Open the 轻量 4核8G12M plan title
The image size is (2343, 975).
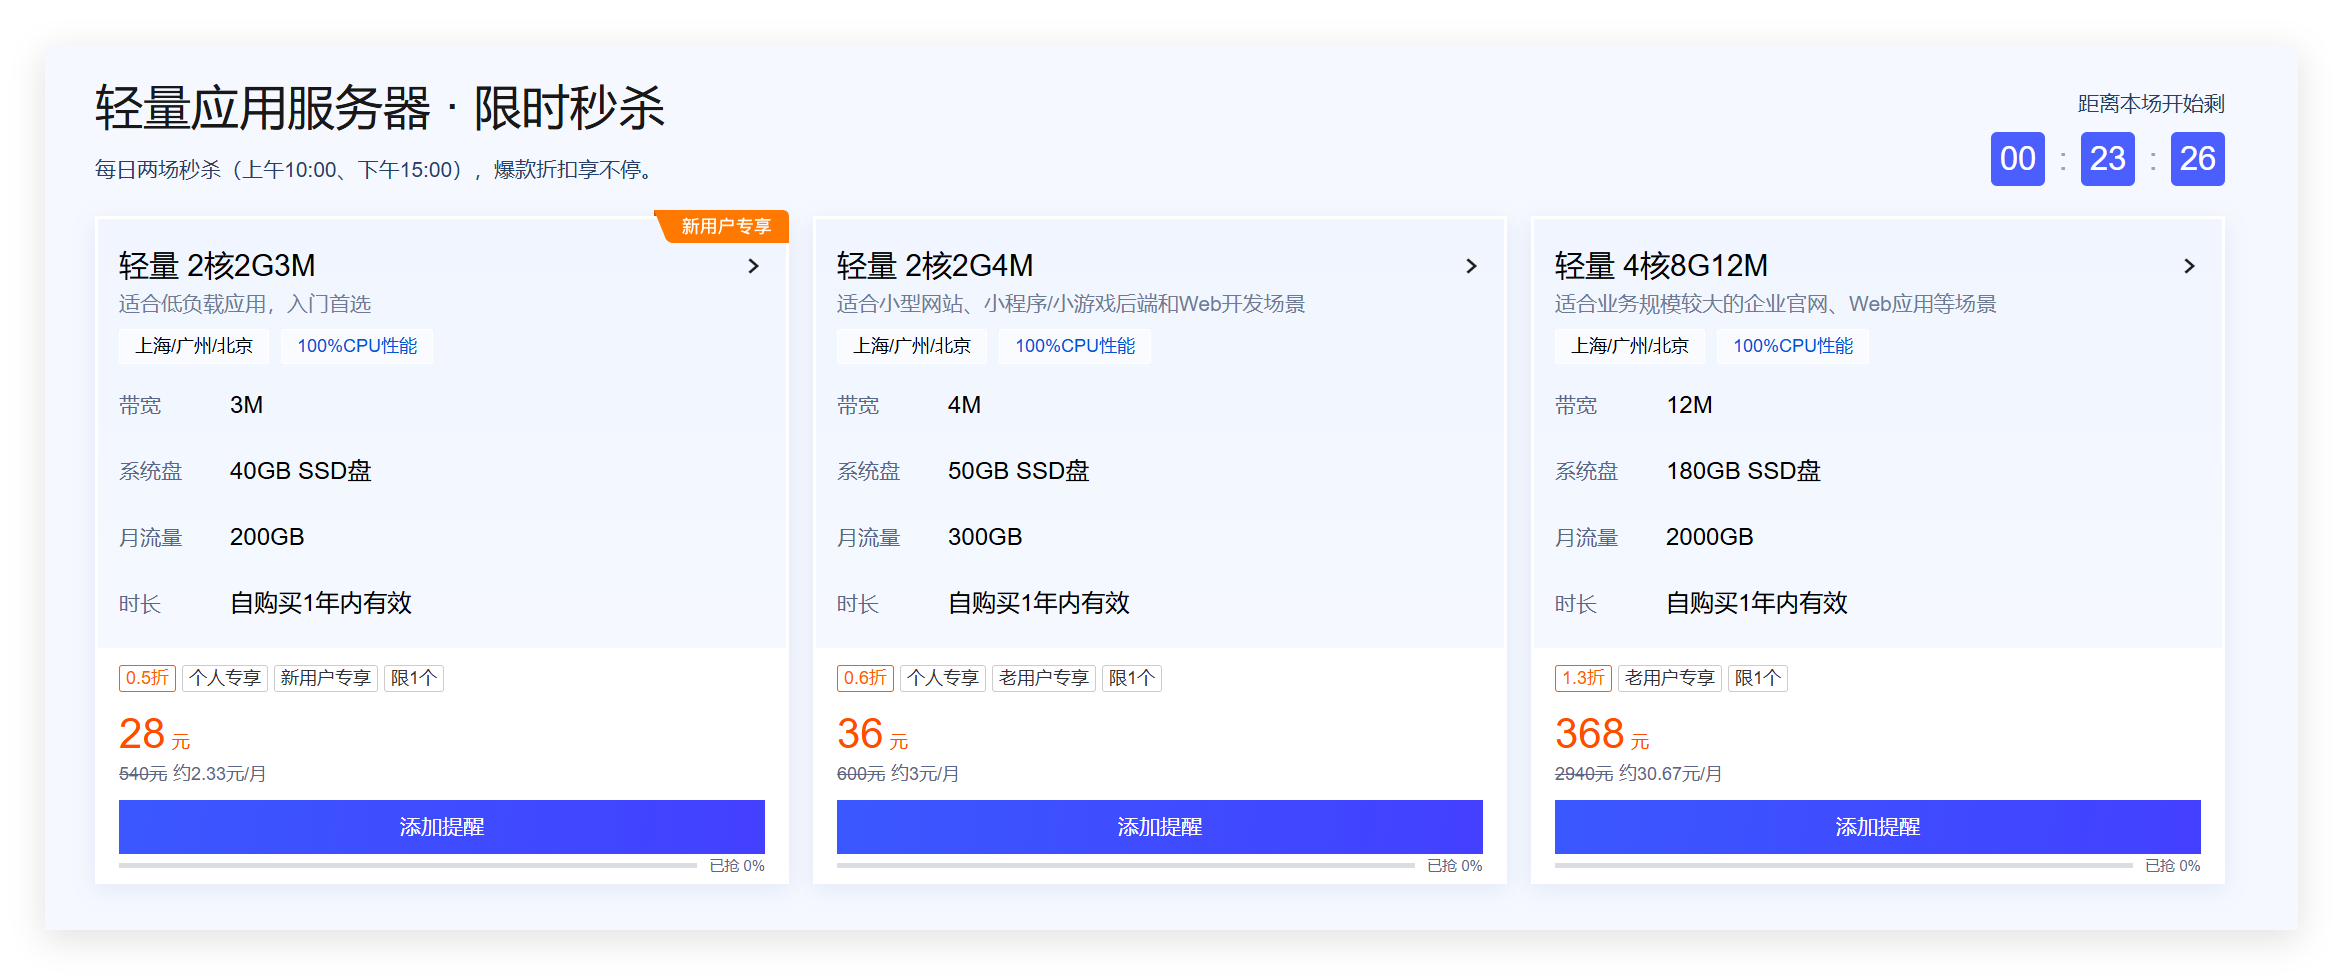coord(1661,266)
